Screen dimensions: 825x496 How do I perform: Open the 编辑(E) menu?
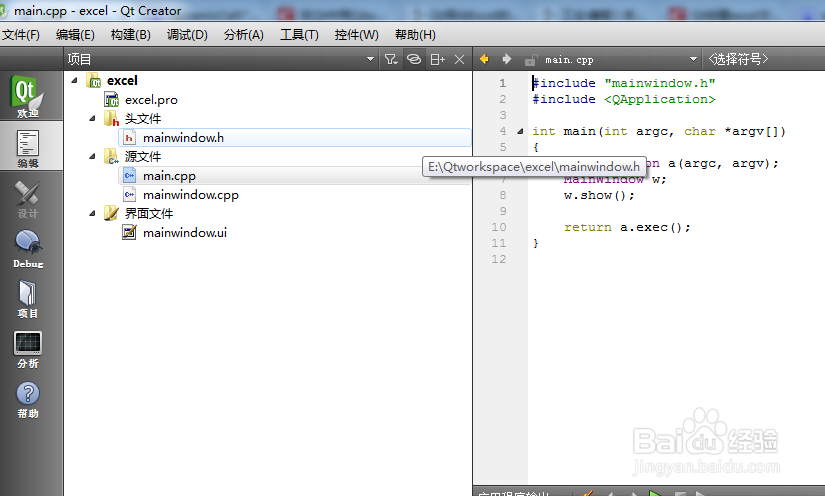pos(75,35)
